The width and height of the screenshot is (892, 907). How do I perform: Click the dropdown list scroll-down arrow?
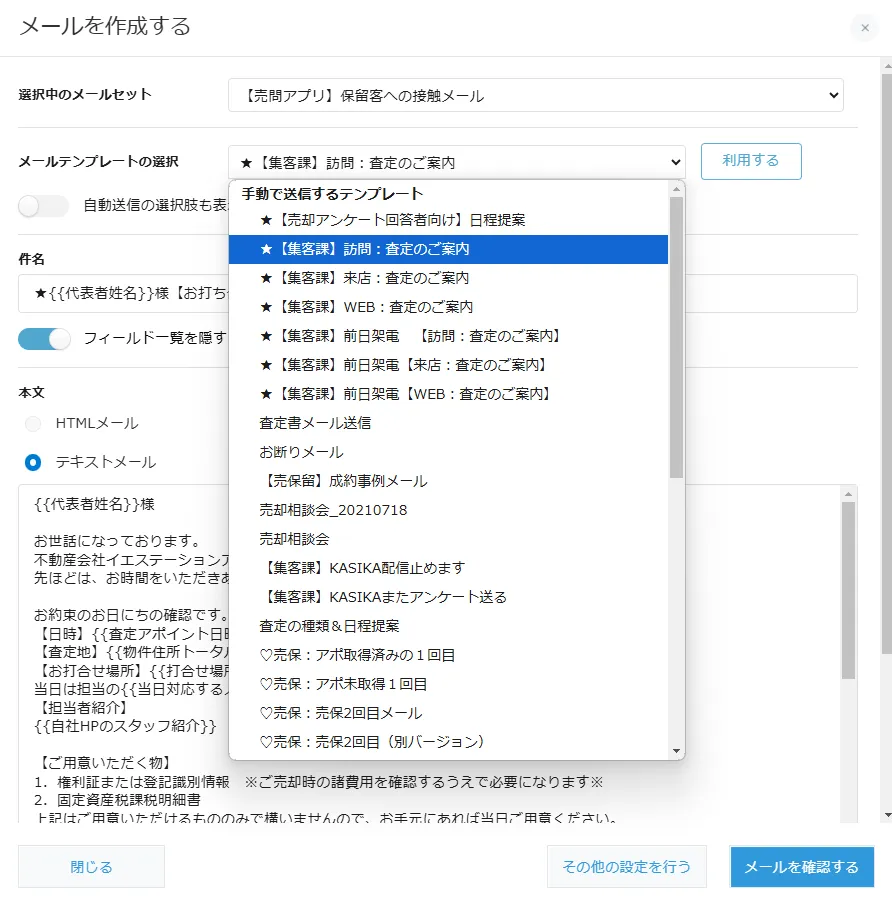click(676, 751)
